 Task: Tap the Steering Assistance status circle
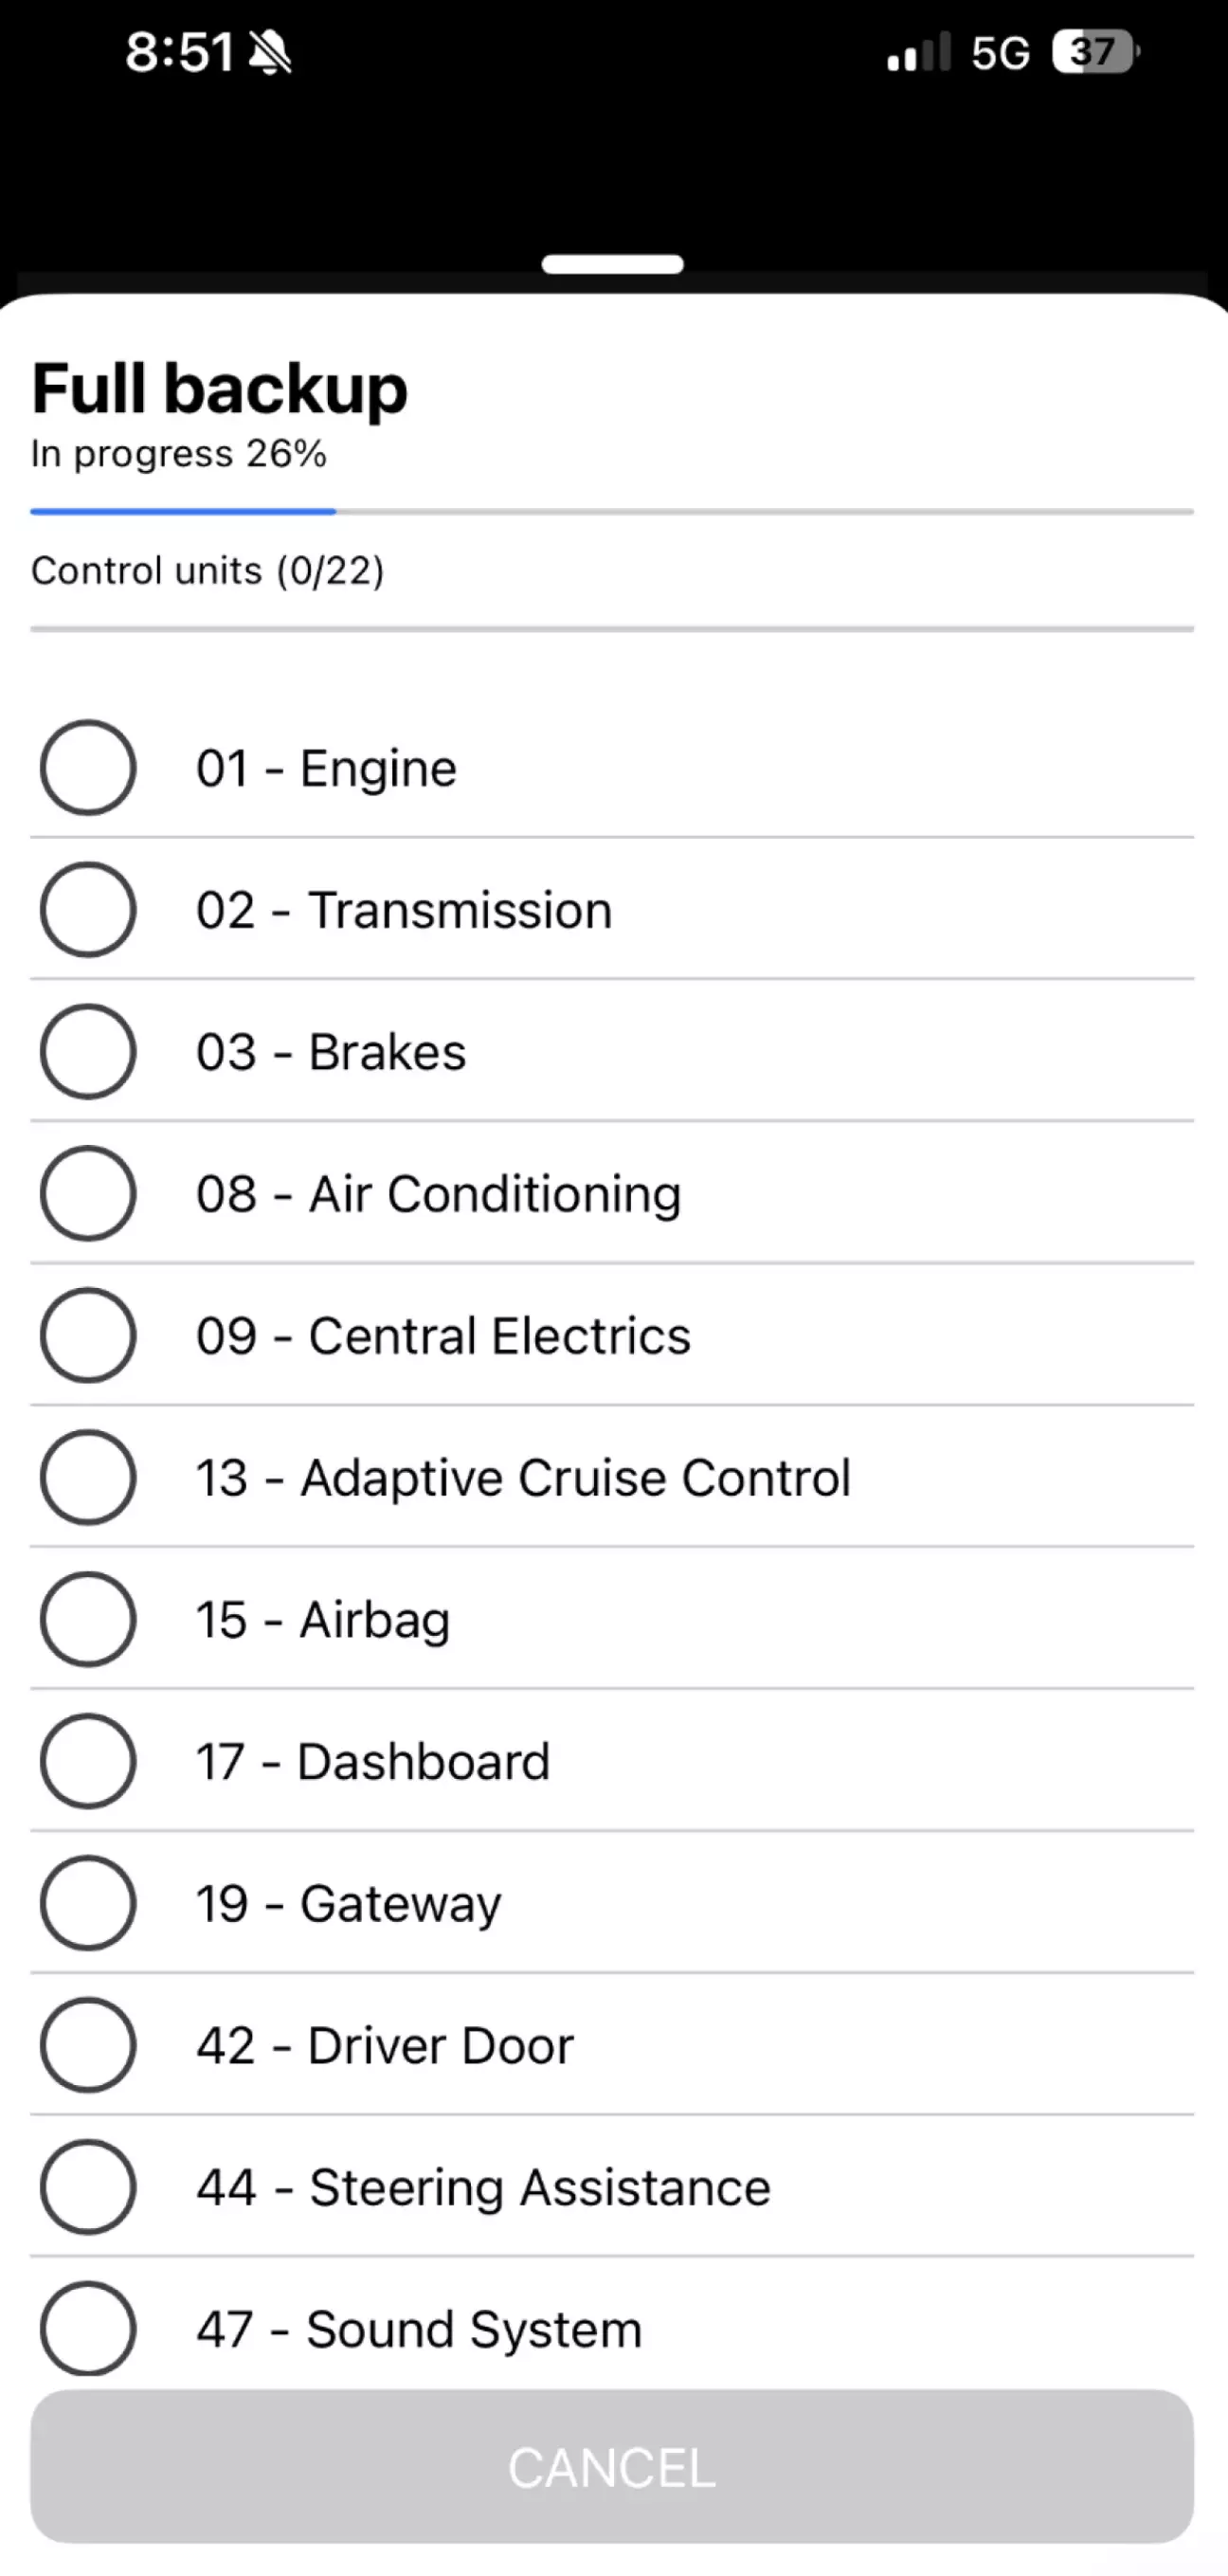pyautogui.click(x=88, y=2188)
